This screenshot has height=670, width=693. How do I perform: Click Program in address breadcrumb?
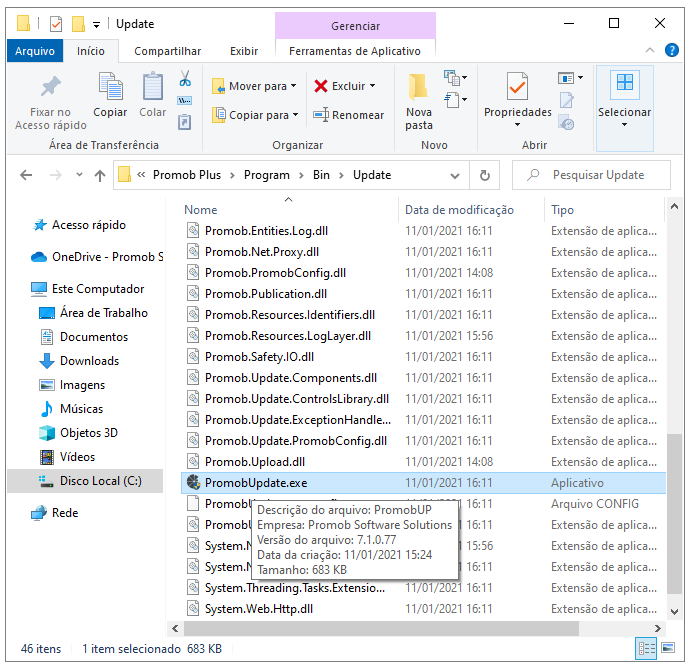(267, 175)
